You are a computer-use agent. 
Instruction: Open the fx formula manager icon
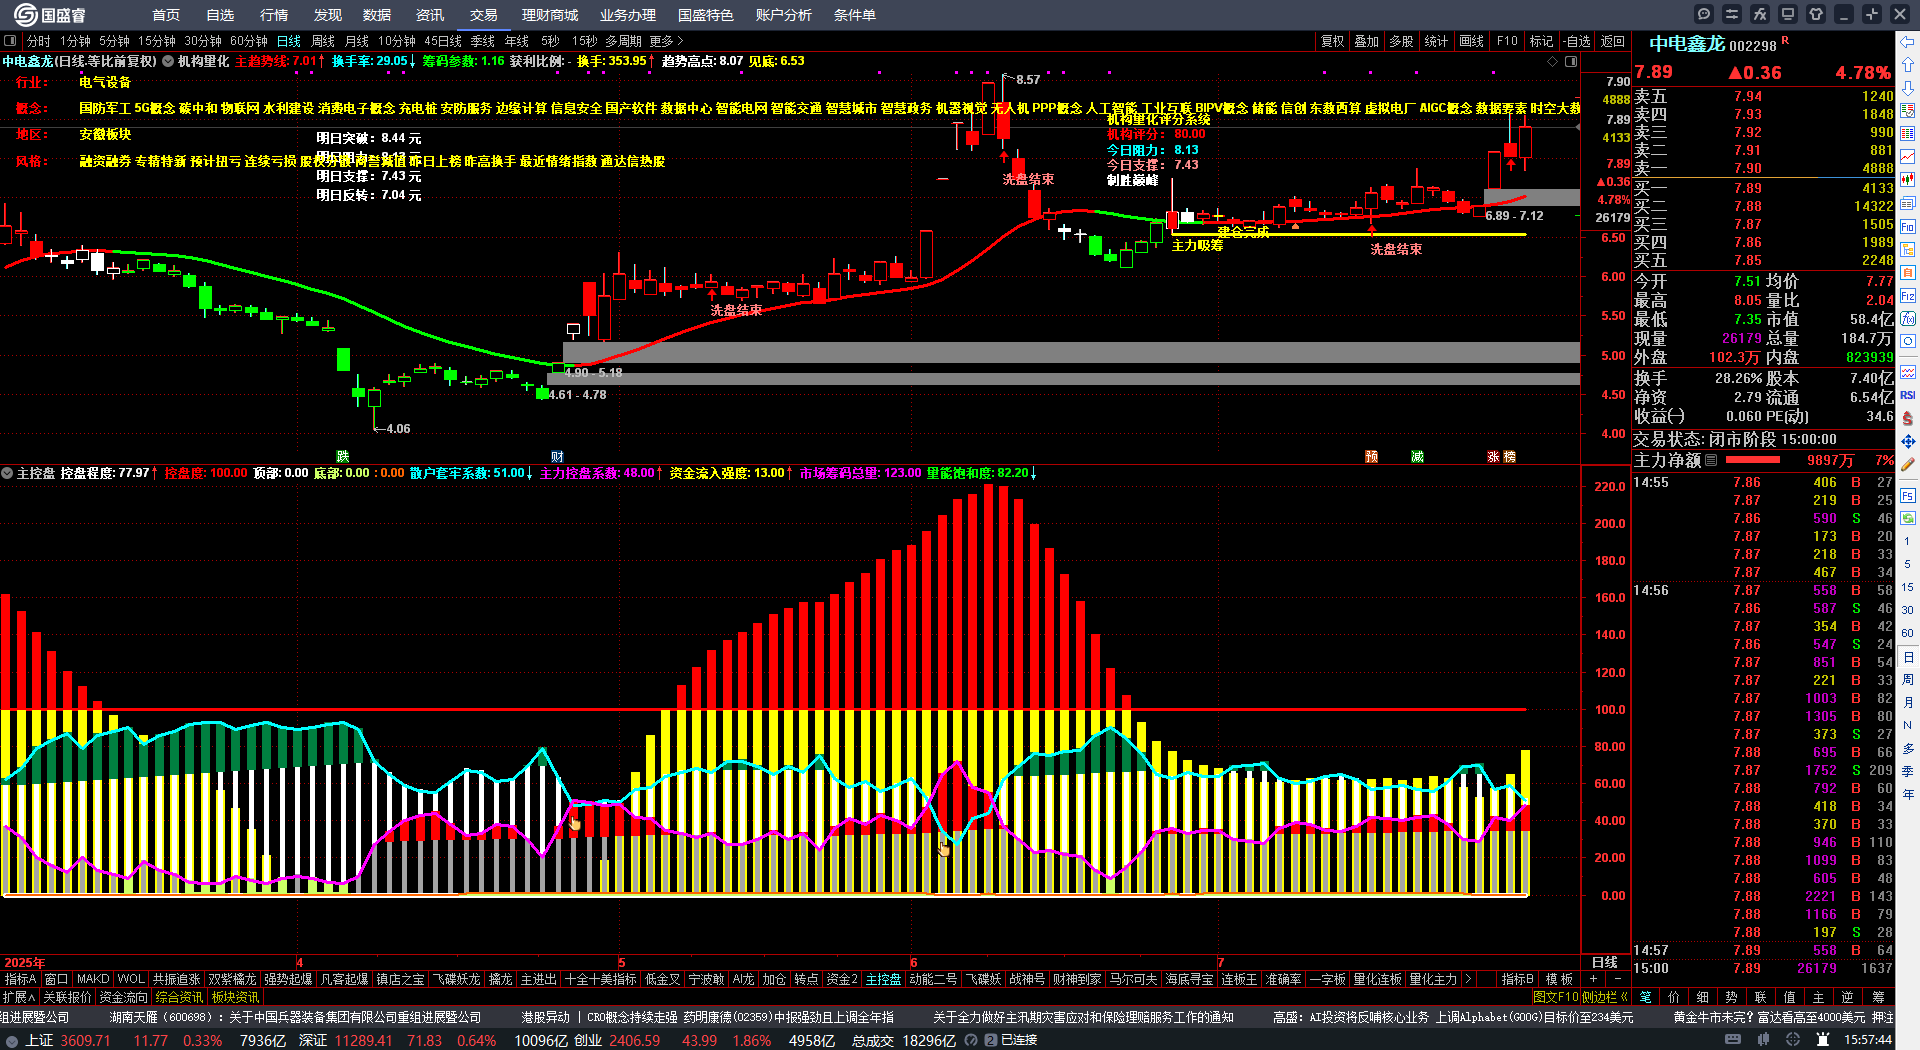coord(1760,14)
